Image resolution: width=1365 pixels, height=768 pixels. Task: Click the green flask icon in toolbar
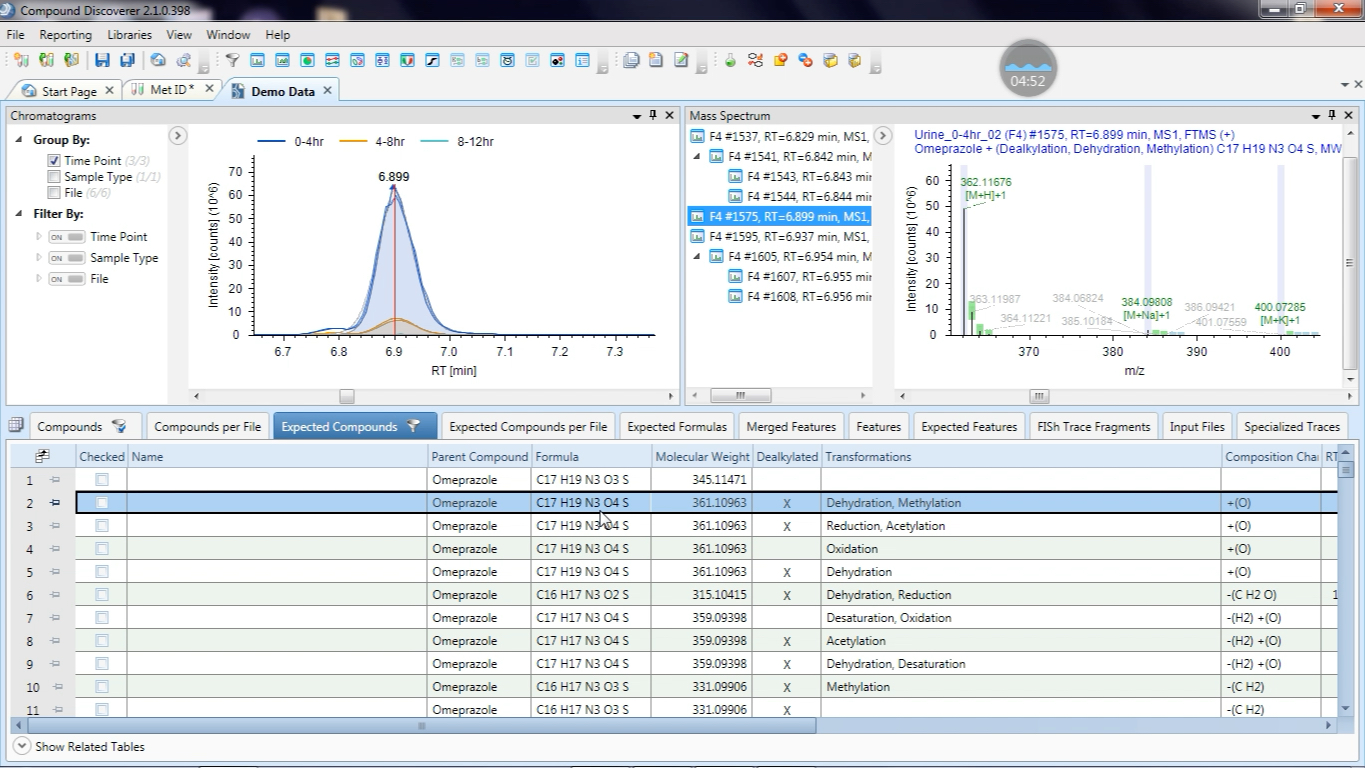730,60
